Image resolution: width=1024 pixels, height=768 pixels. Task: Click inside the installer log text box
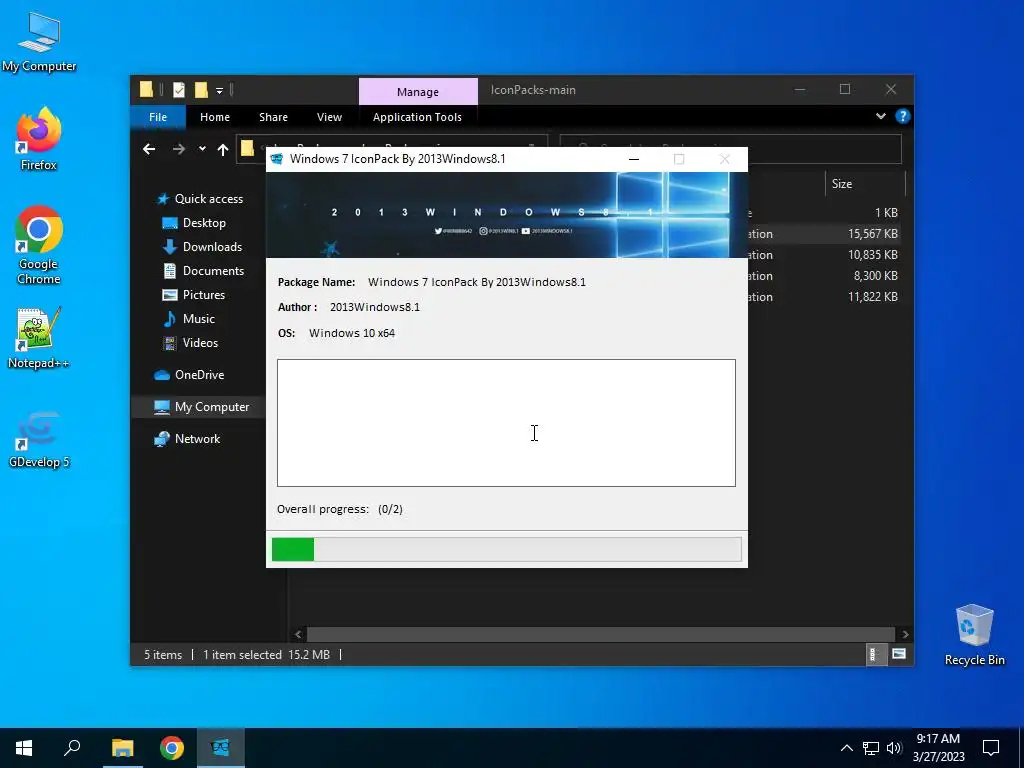506,423
